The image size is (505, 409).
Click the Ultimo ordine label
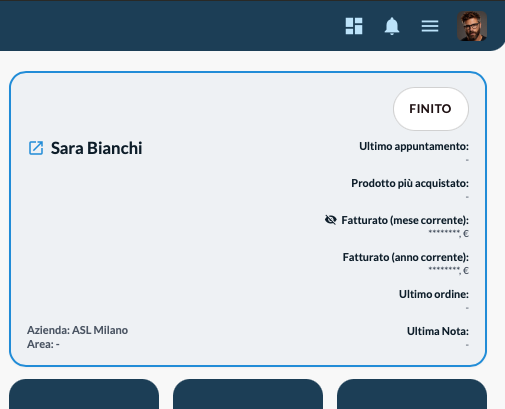tap(434, 294)
